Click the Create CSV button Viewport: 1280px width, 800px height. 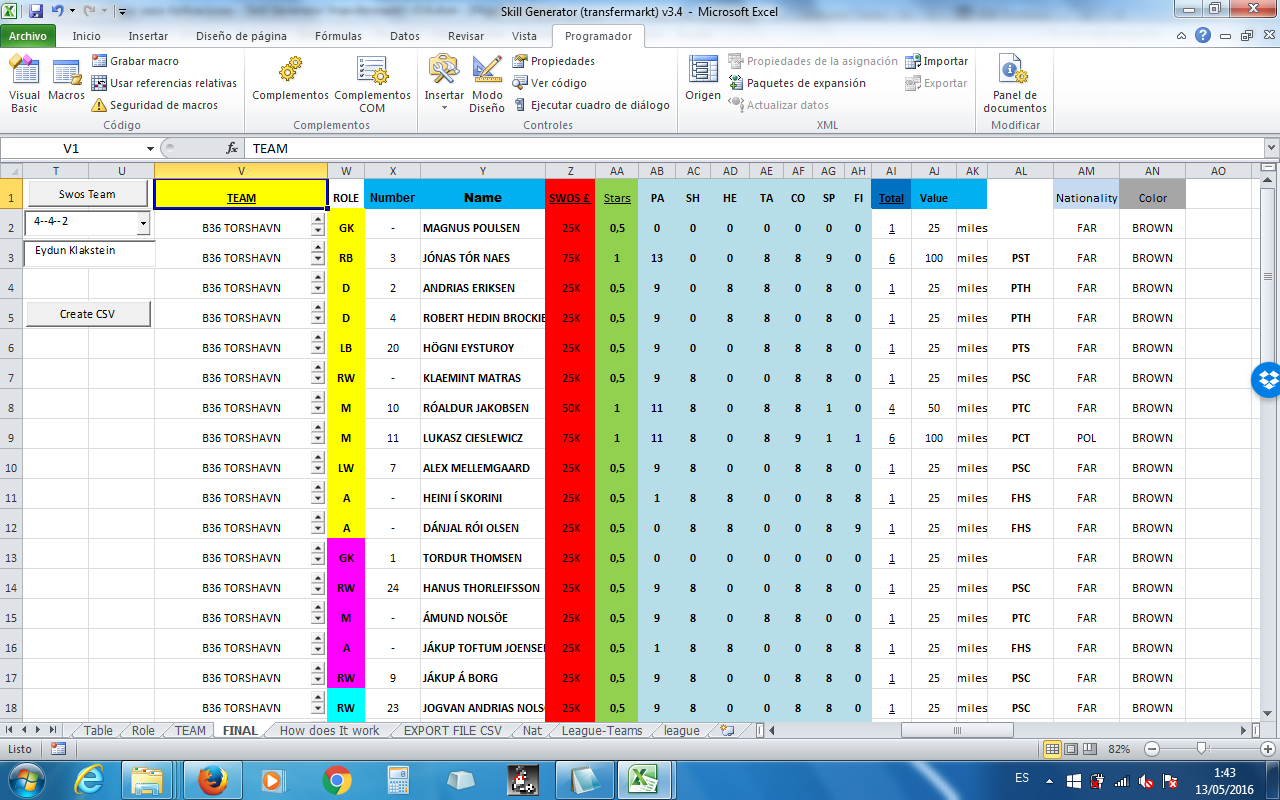(x=87, y=314)
